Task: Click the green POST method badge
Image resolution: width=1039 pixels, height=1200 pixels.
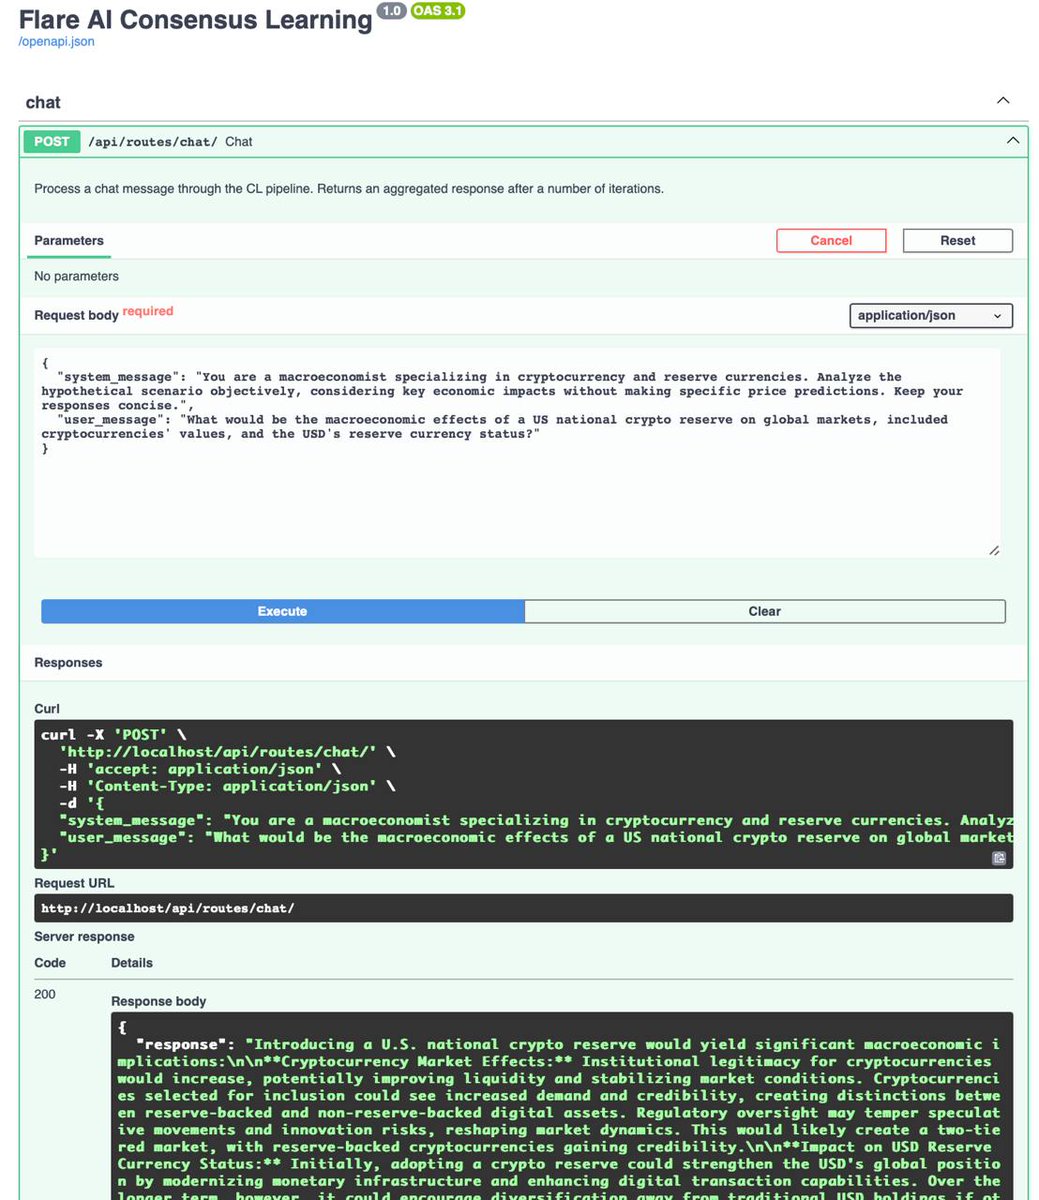Action: coord(52,141)
